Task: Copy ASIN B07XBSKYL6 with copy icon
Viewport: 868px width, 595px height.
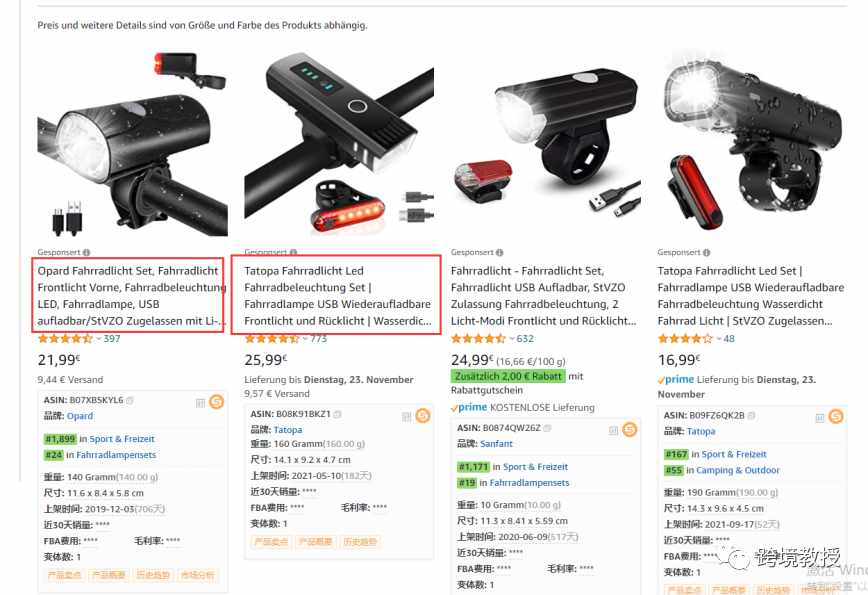Action: click(130, 400)
